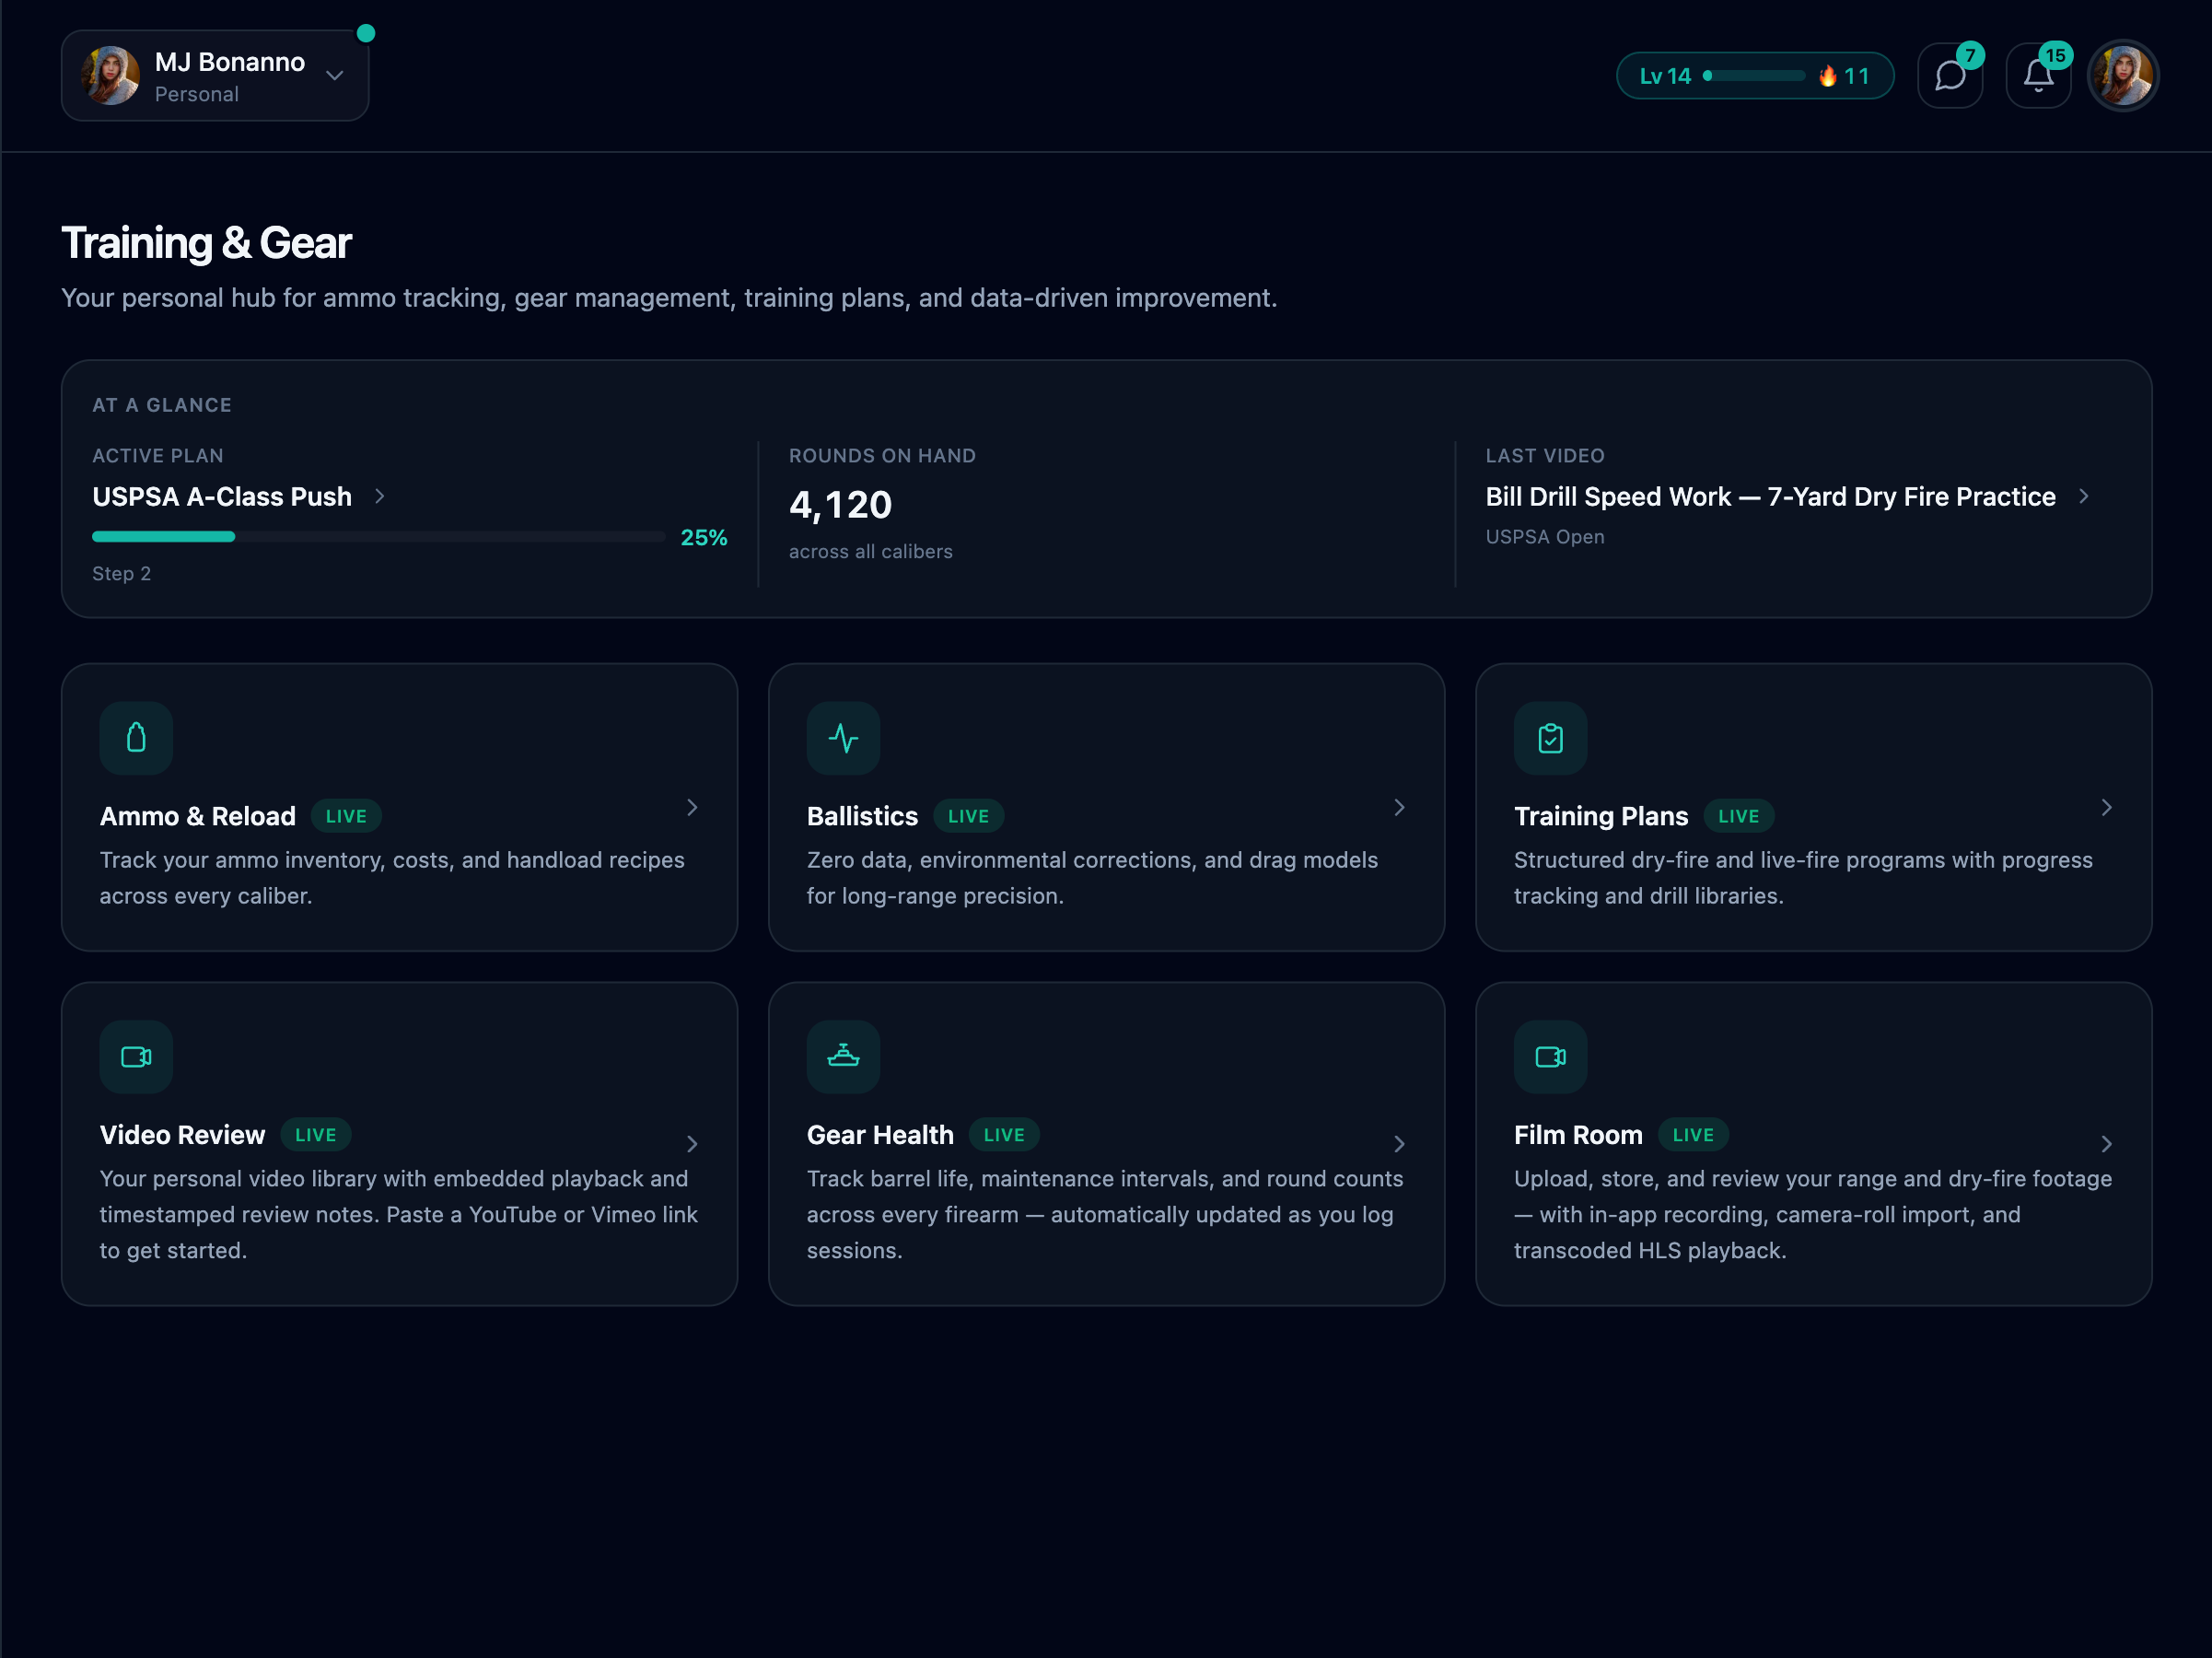Click the Ballistics pulse waveform icon
This screenshot has height=1658, width=2212.
(843, 738)
